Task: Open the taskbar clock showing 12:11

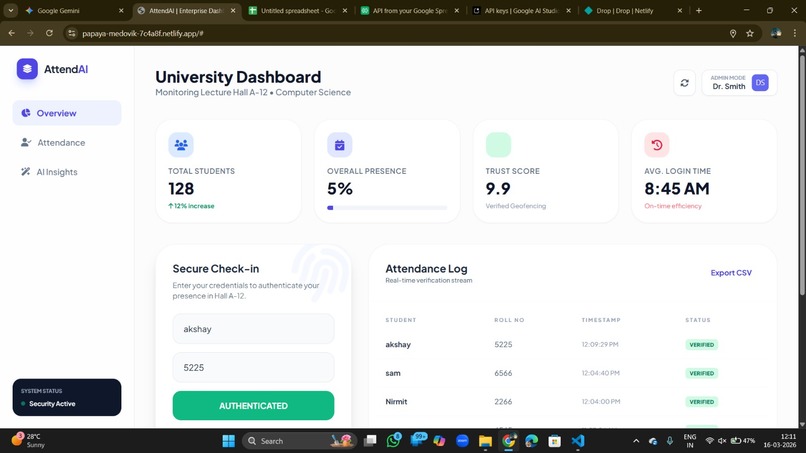Action: (x=779, y=441)
